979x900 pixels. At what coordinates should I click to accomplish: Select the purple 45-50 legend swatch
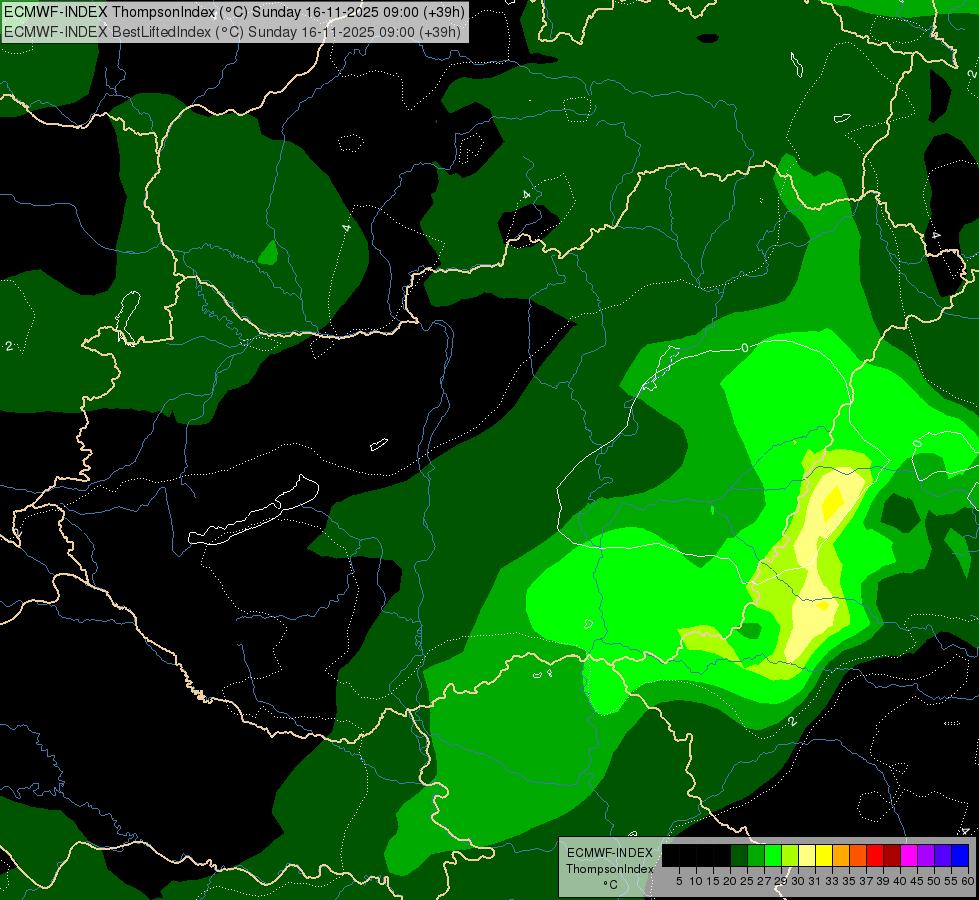tap(926, 855)
